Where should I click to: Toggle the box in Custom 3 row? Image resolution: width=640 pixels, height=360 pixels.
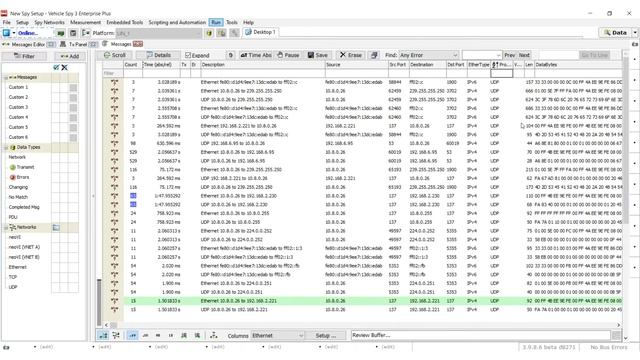coord(73,107)
